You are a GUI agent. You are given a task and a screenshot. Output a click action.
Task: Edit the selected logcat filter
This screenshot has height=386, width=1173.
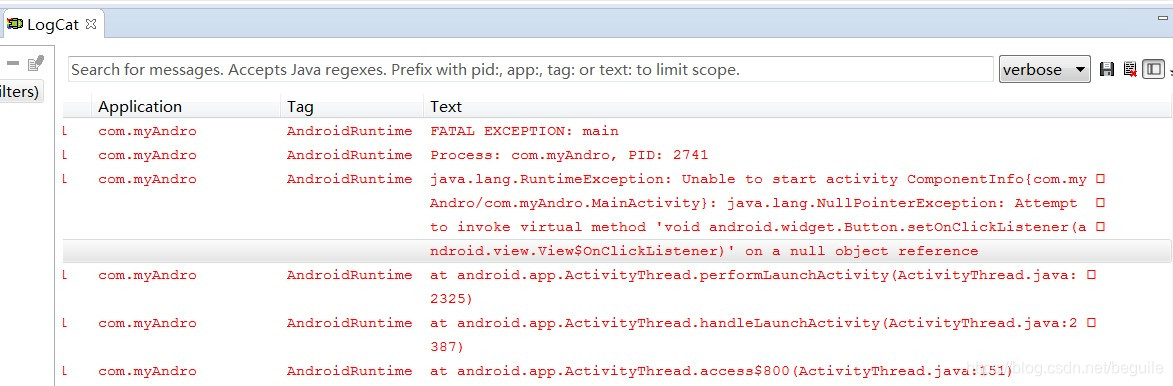35,64
